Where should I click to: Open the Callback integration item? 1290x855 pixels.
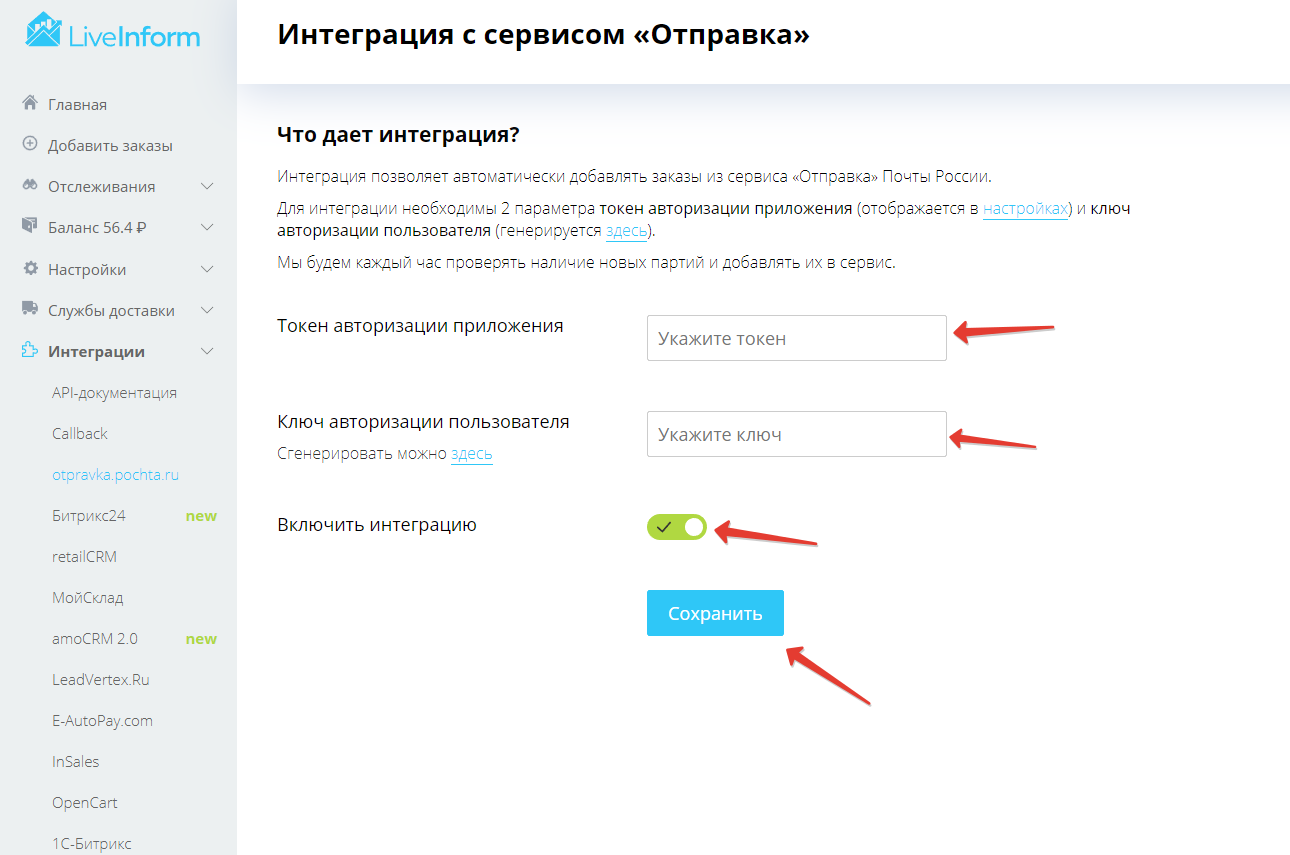coord(80,433)
